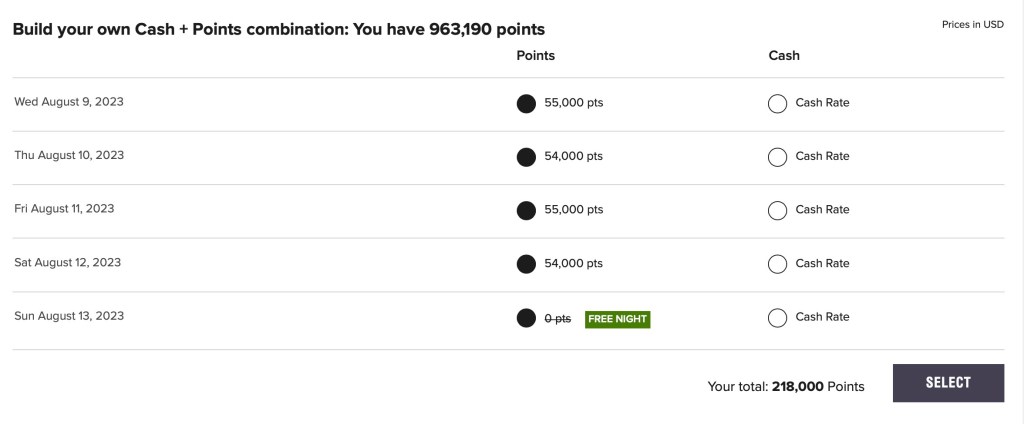Select points radio for Sat August 12
This screenshot has width=1024, height=424.
coord(526,264)
